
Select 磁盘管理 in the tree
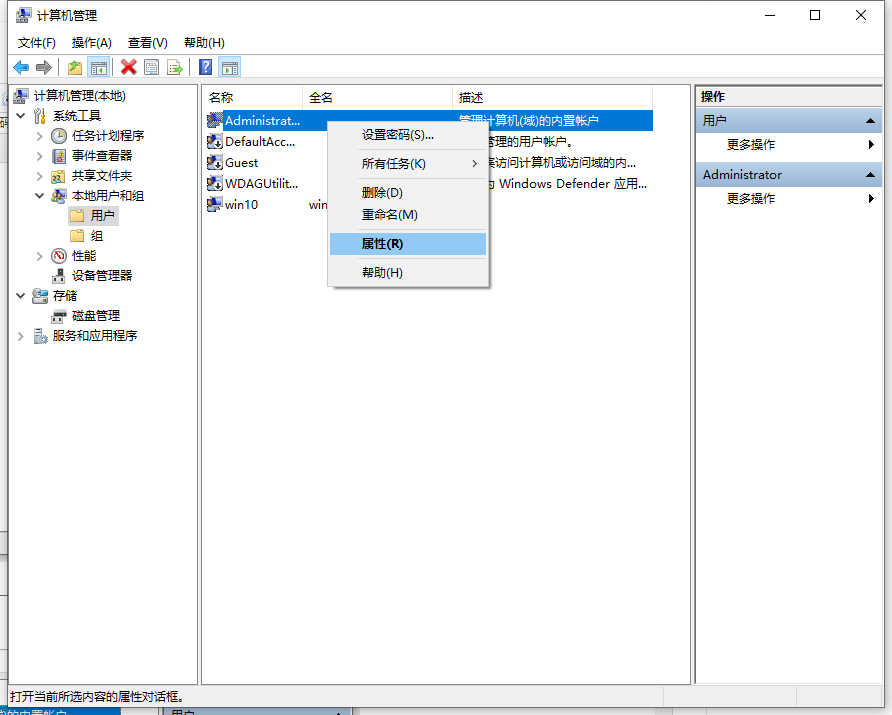click(95, 316)
